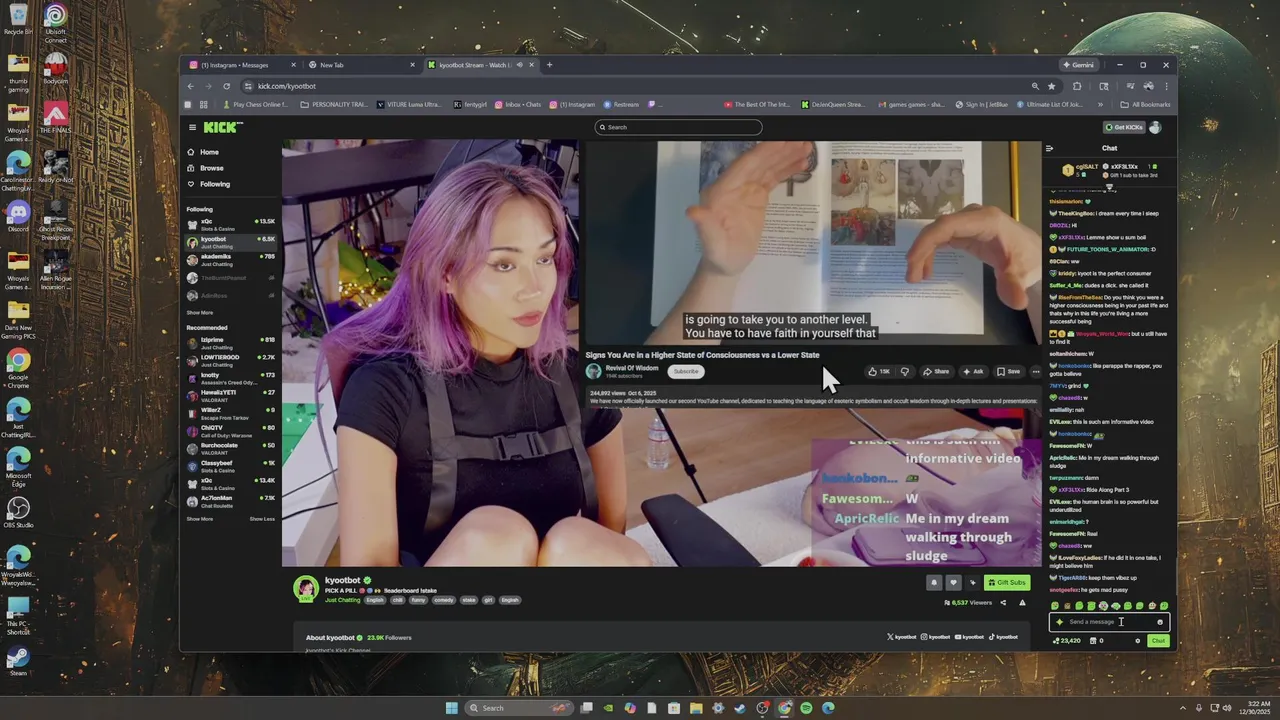Click the browser back arrow
This screenshot has width=1280, height=720.
click(190, 86)
